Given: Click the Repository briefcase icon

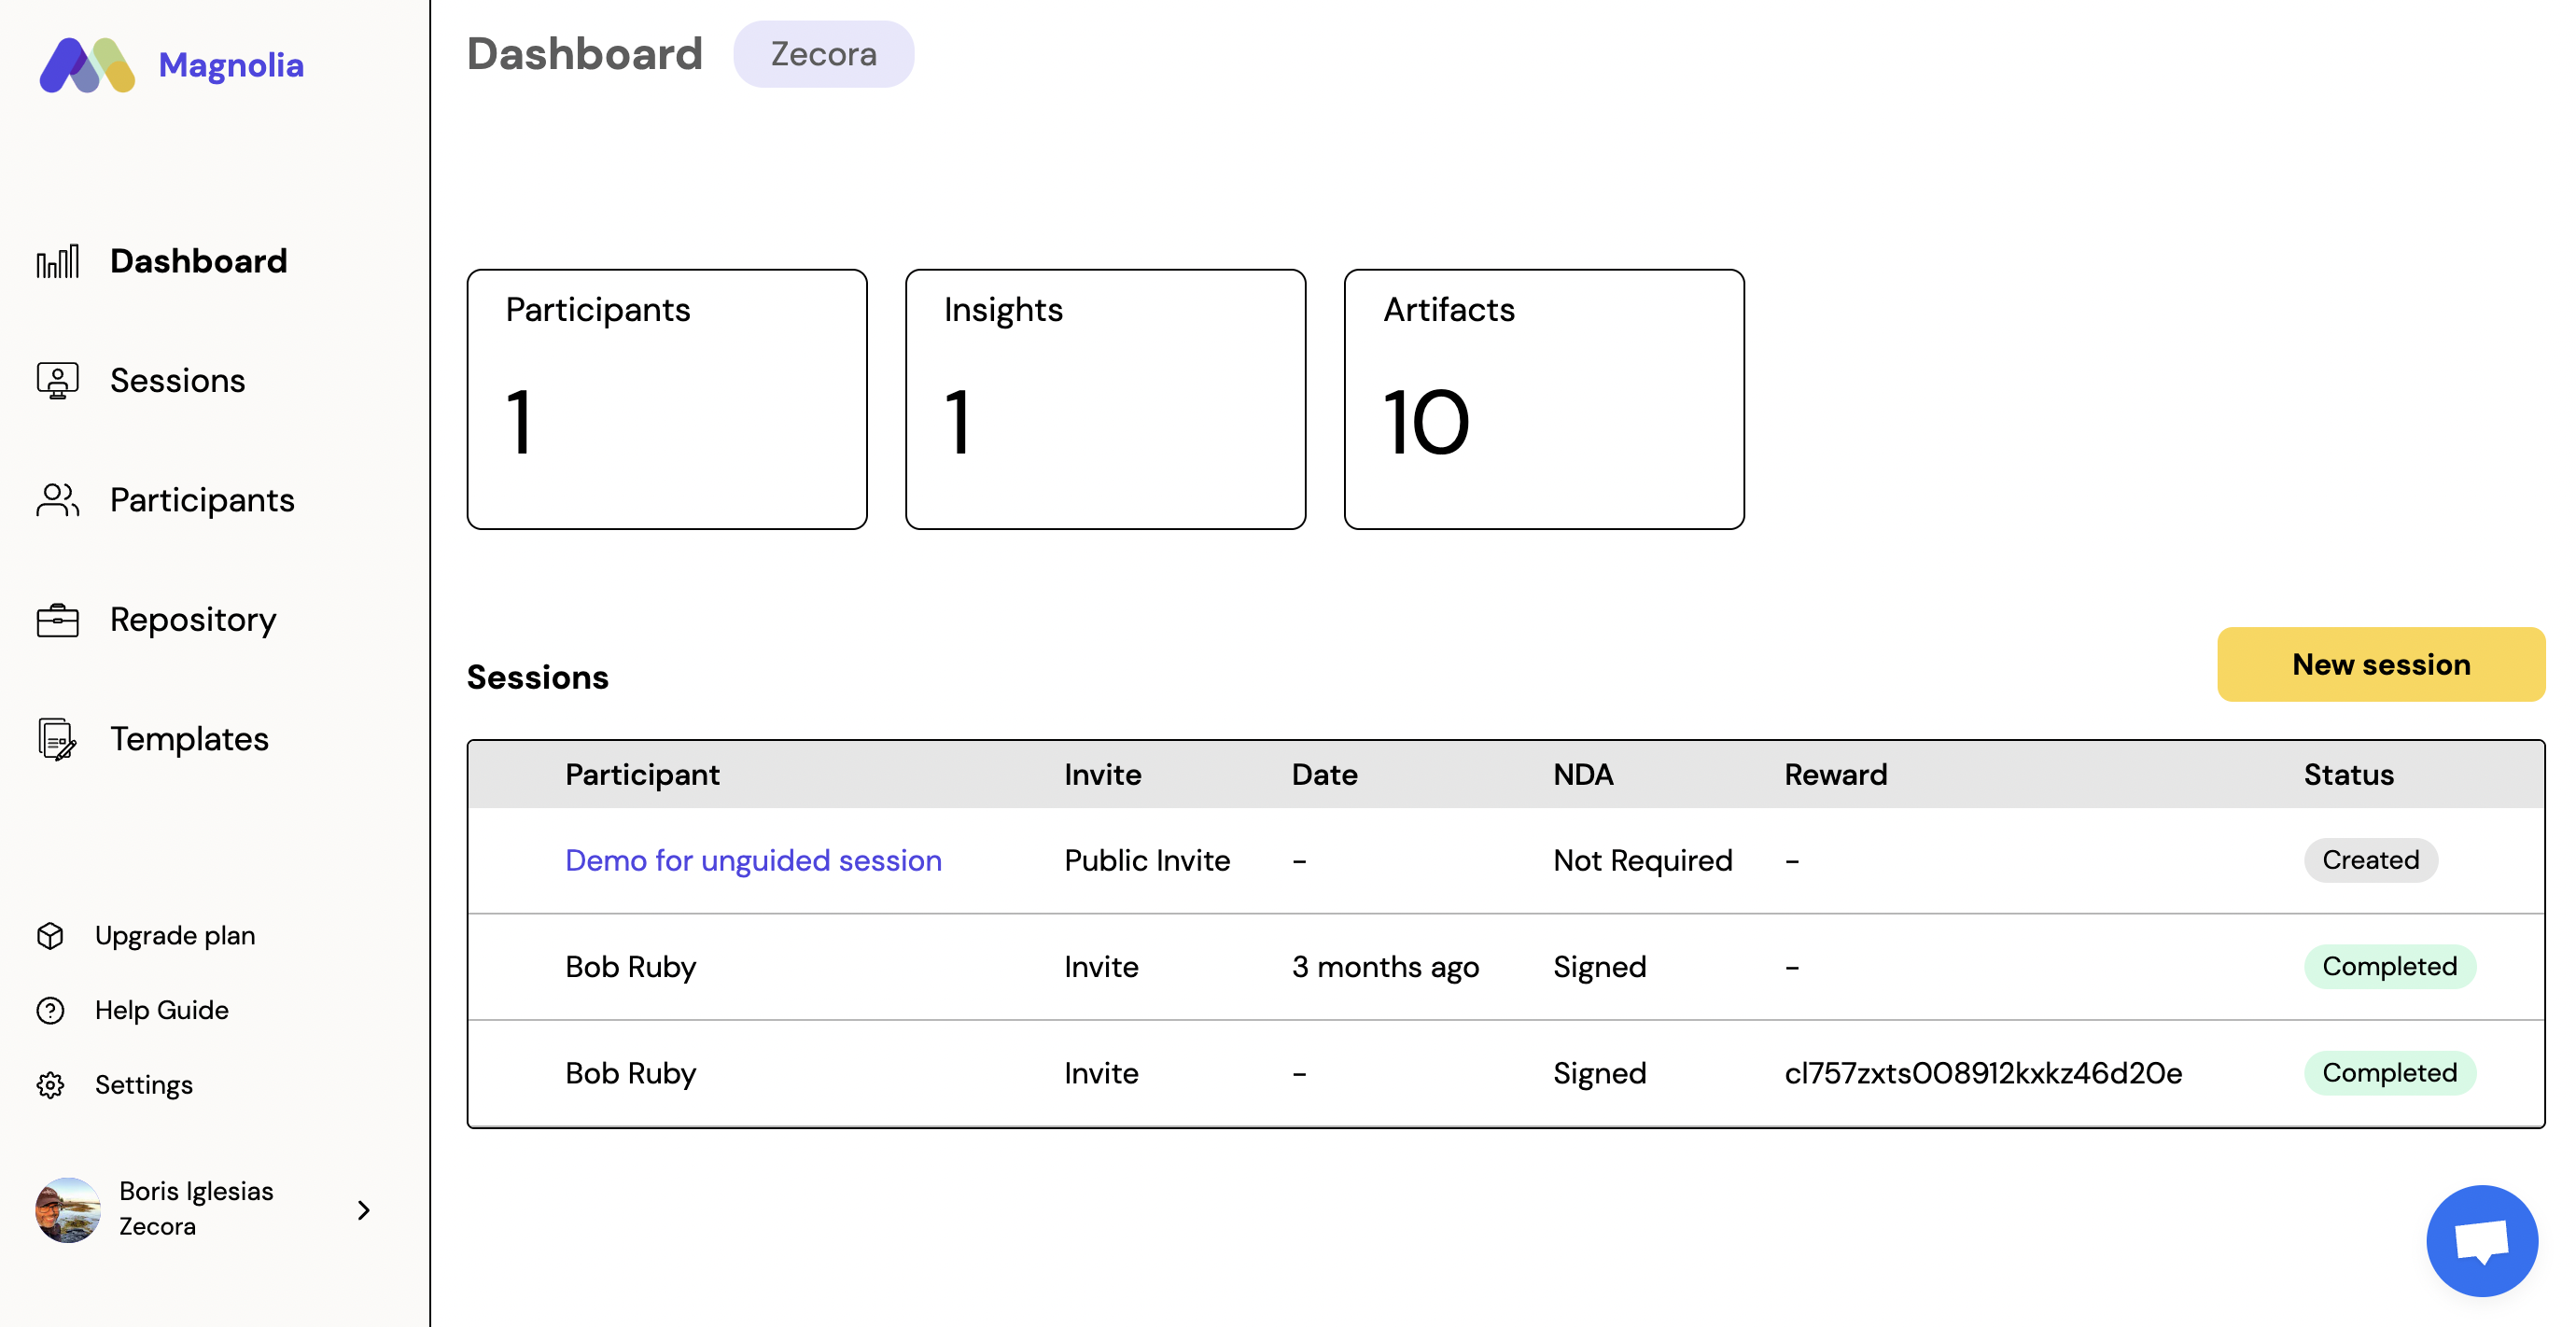Looking at the screenshot, I should pyautogui.click(x=57, y=620).
